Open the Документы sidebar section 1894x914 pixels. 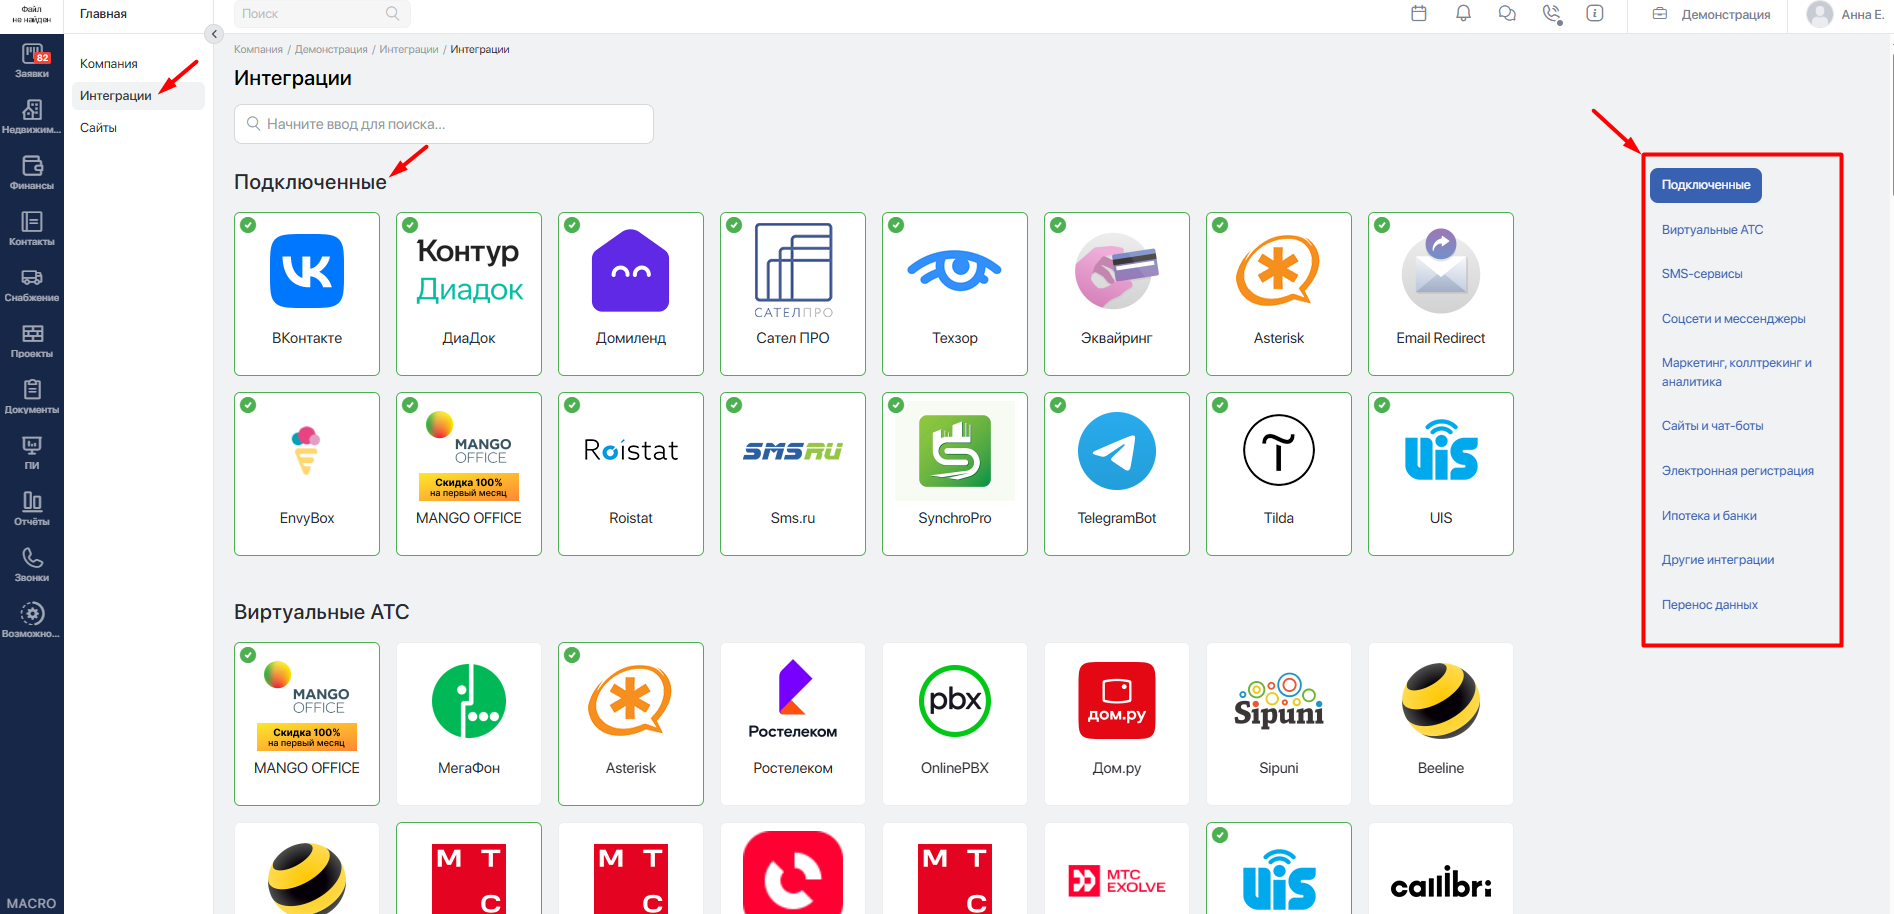point(32,397)
